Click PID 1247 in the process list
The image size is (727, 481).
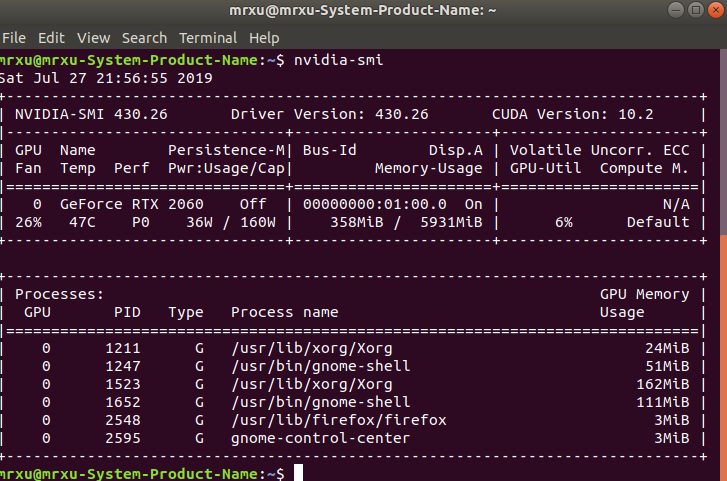pos(122,366)
